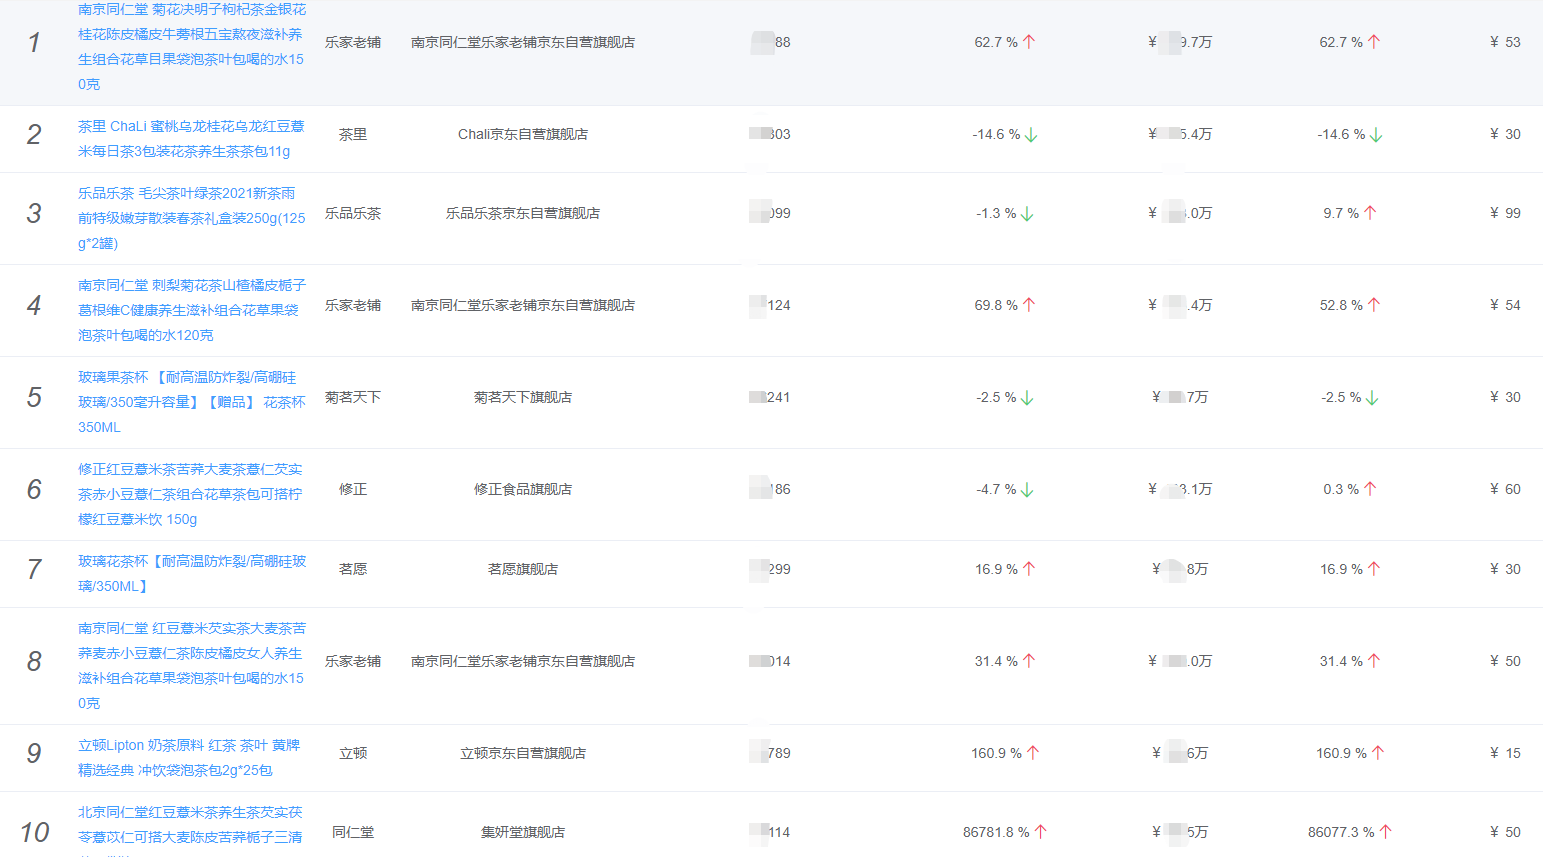Open the 修正红豆薏米茶 product link

190,494
